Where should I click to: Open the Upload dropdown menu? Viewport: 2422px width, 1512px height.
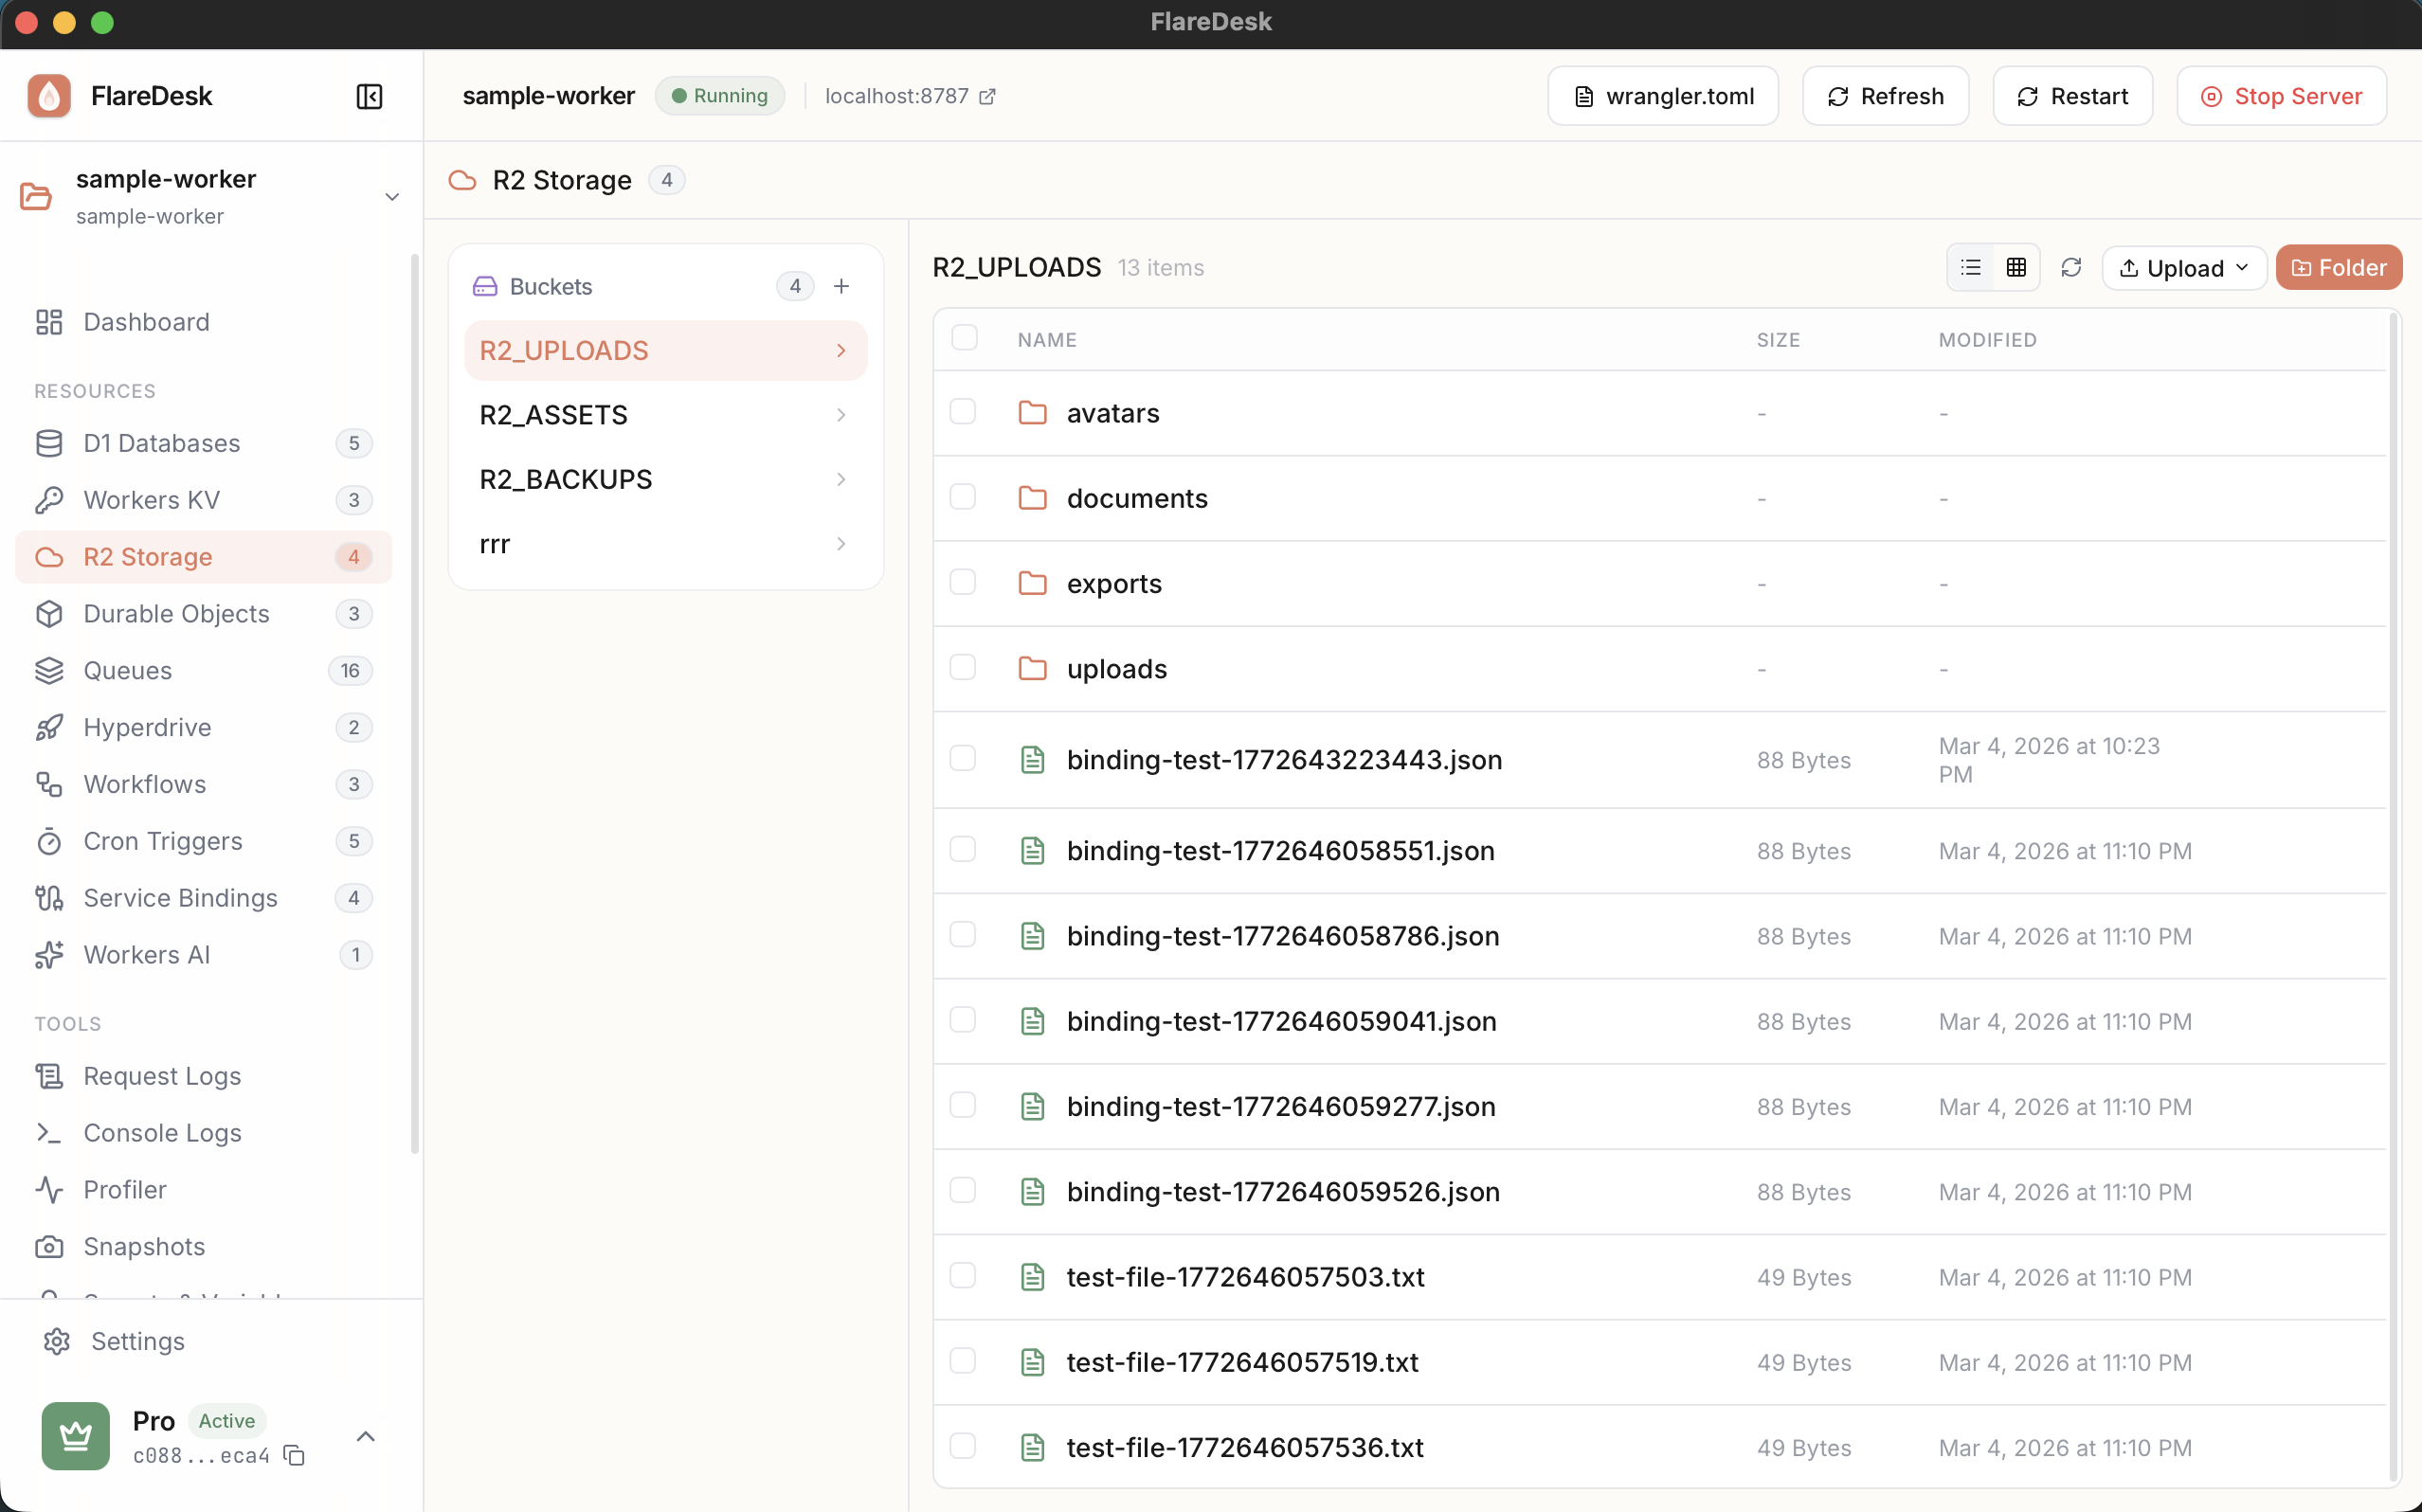[2183, 267]
